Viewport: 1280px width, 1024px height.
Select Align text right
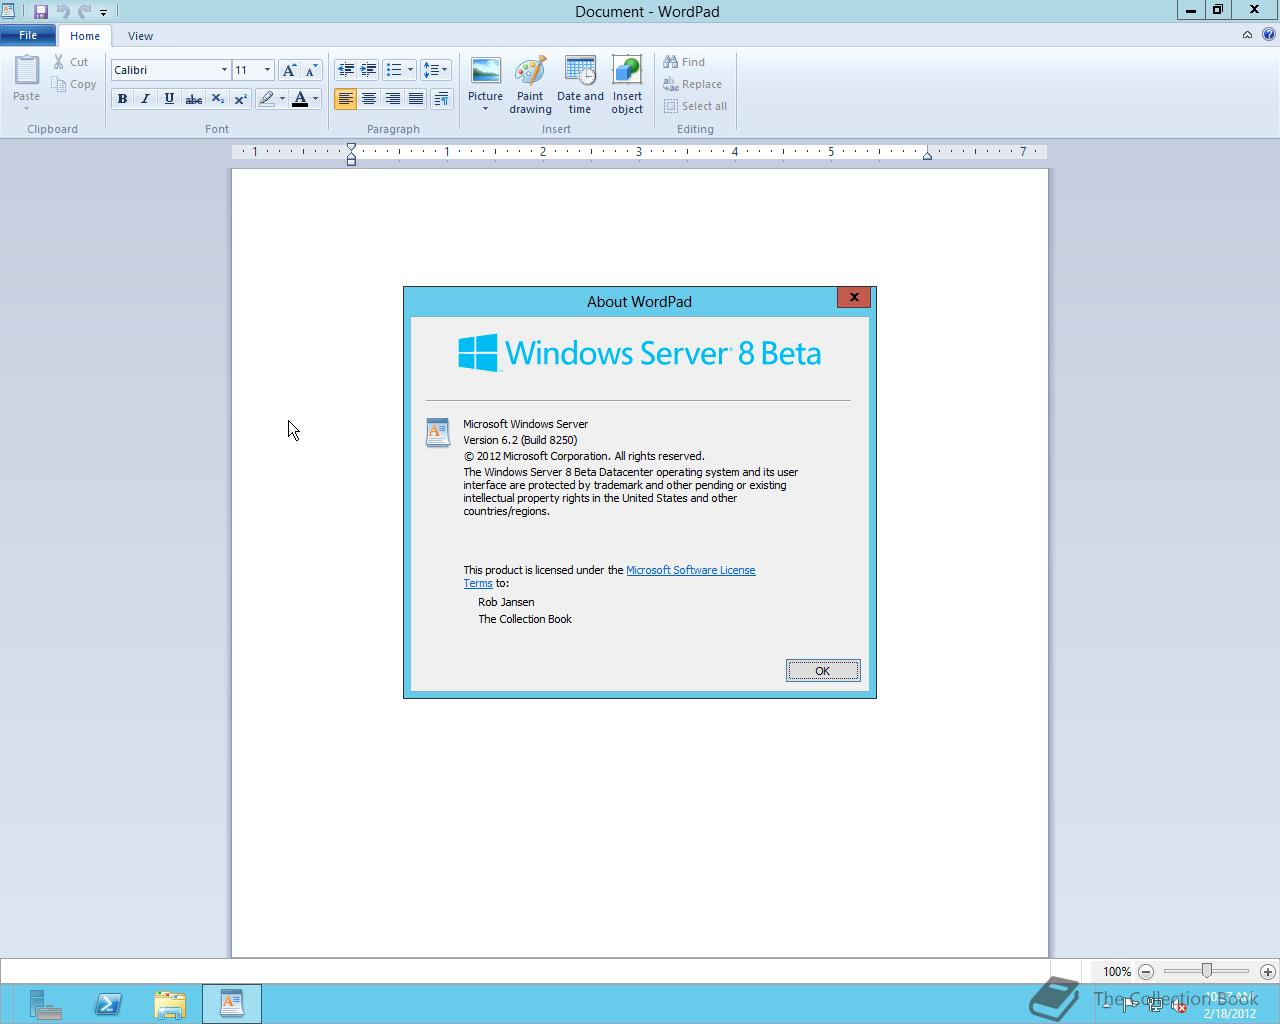pyautogui.click(x=392, y=99)
